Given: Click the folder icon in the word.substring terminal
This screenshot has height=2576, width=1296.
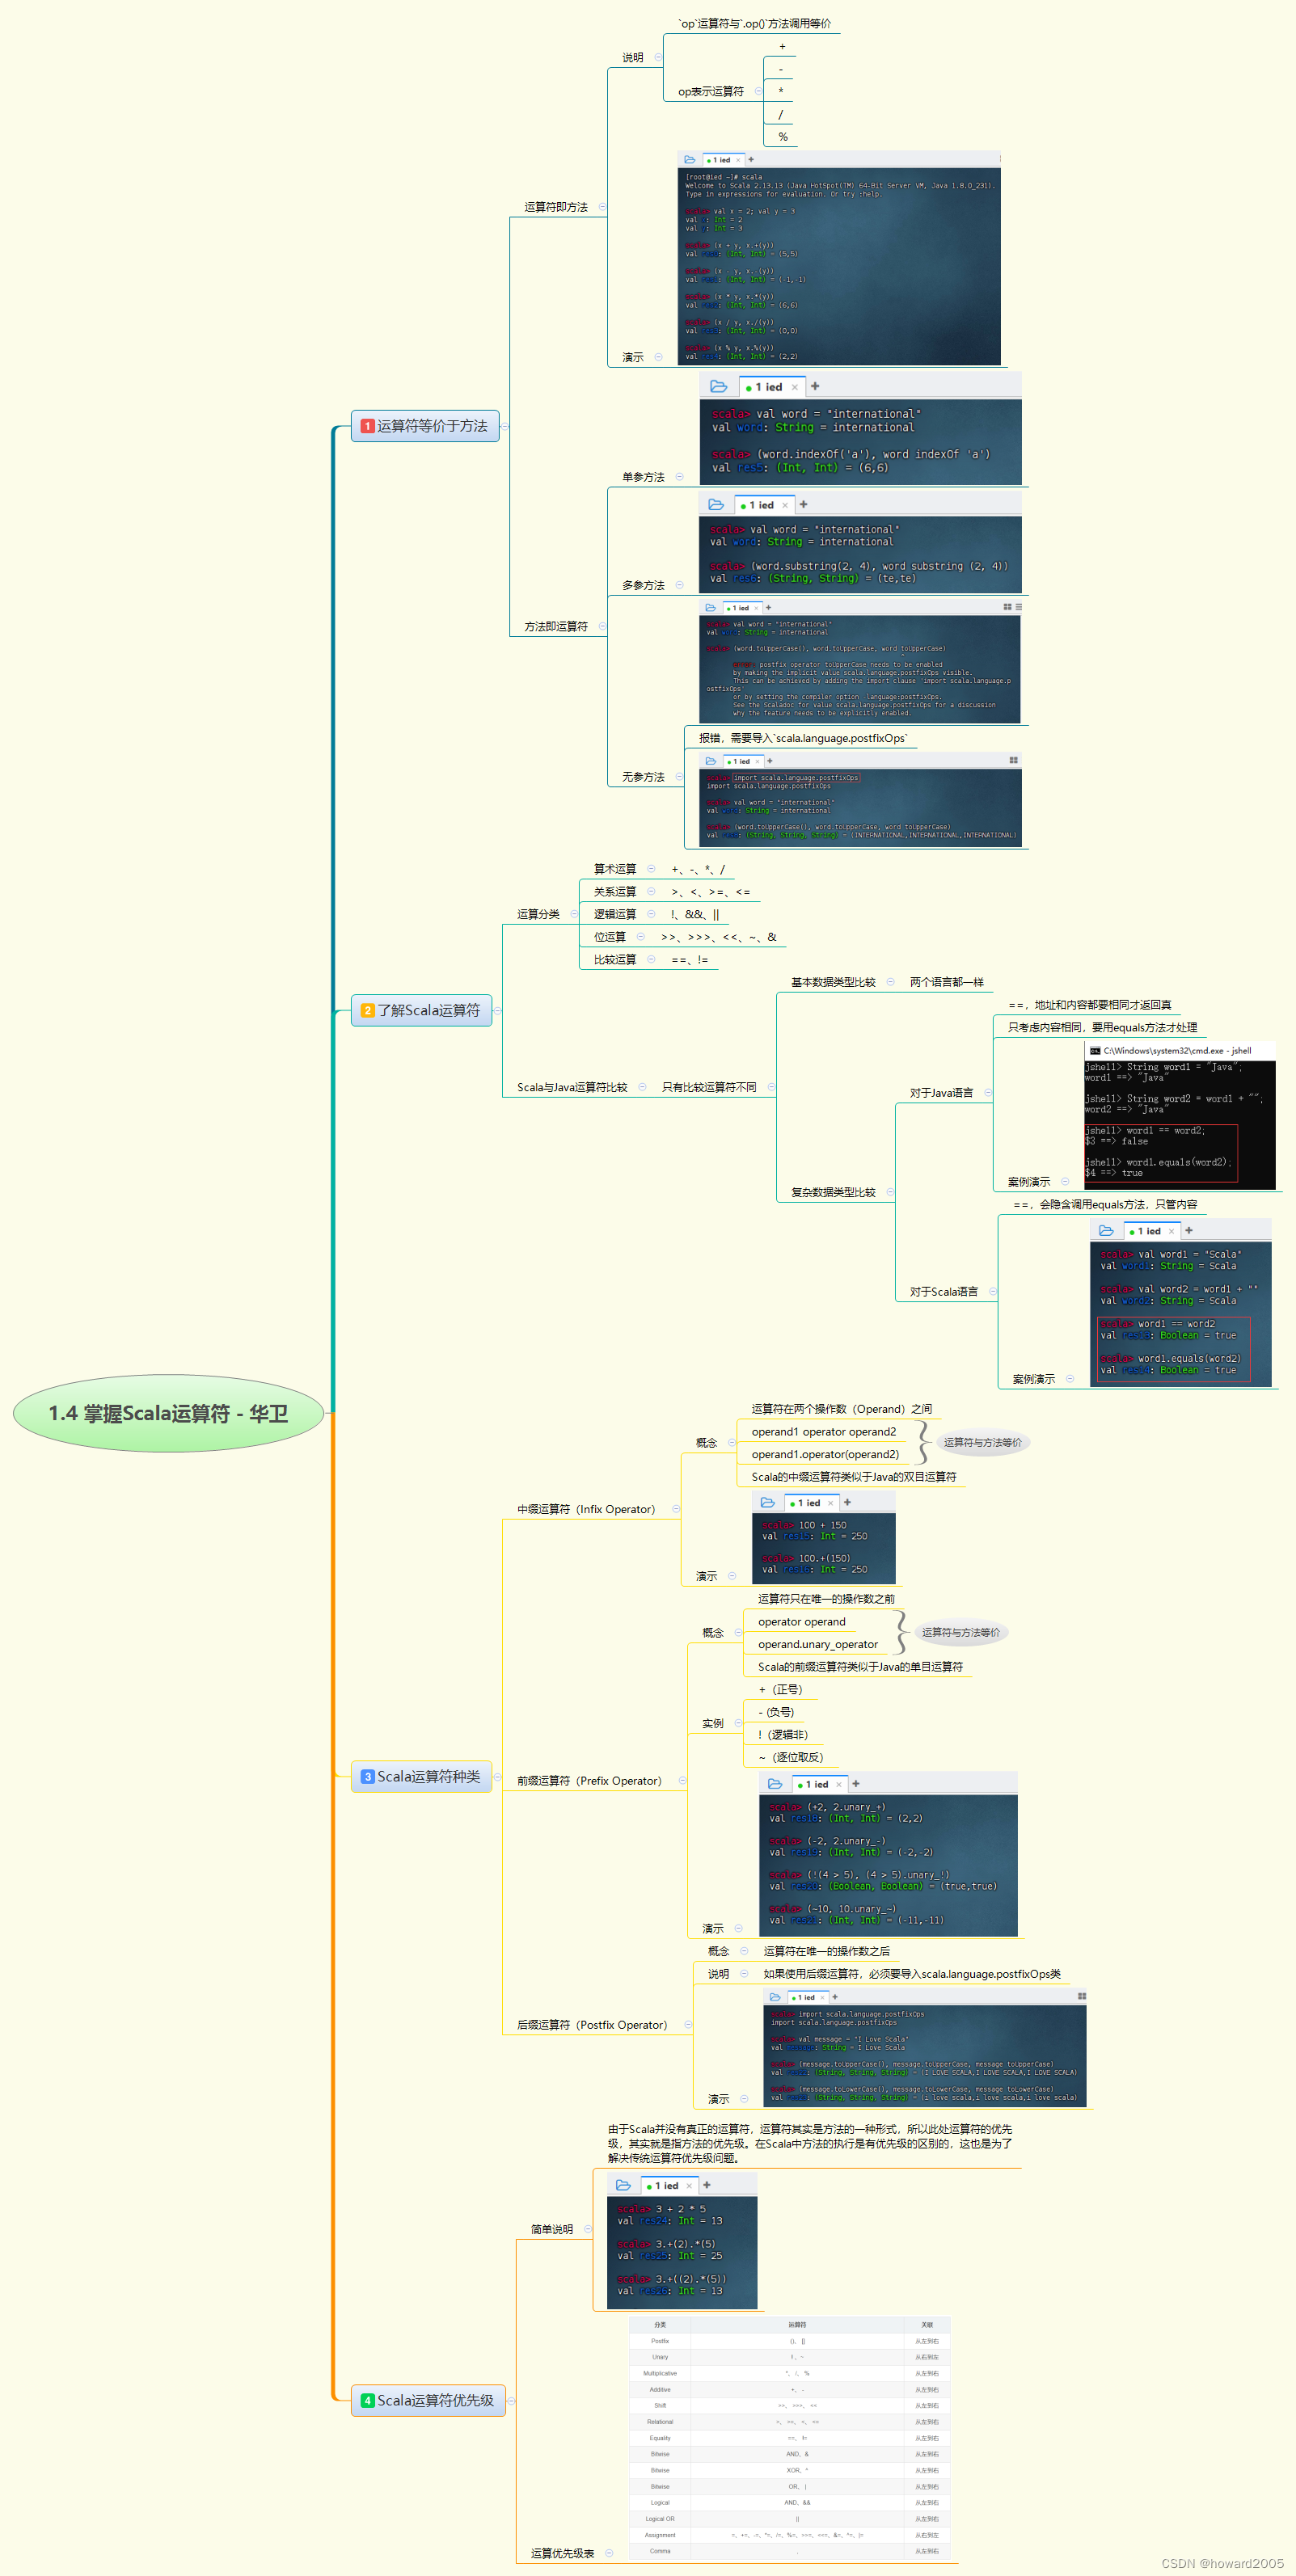Looking at the screenshot, I should coord(716,505).
